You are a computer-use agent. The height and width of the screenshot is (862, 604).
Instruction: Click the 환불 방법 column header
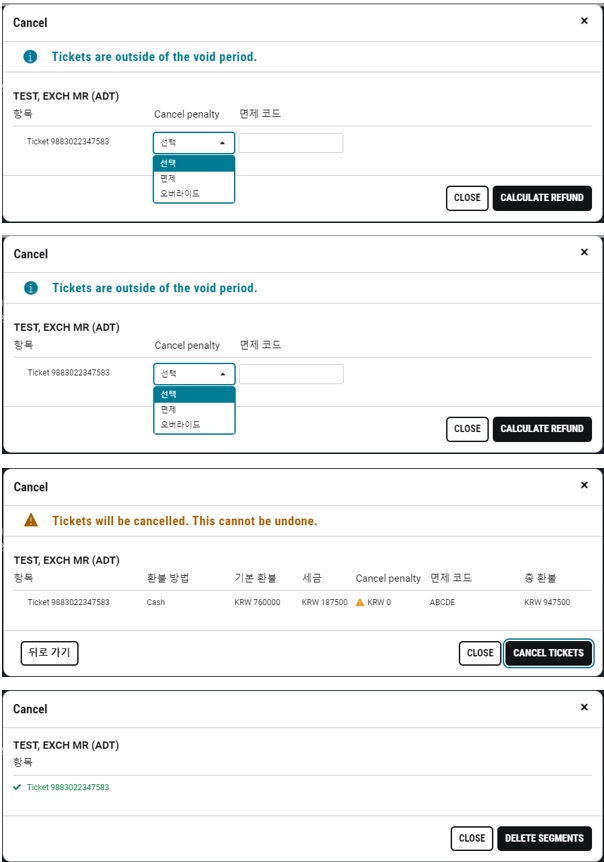pos(168,578)
